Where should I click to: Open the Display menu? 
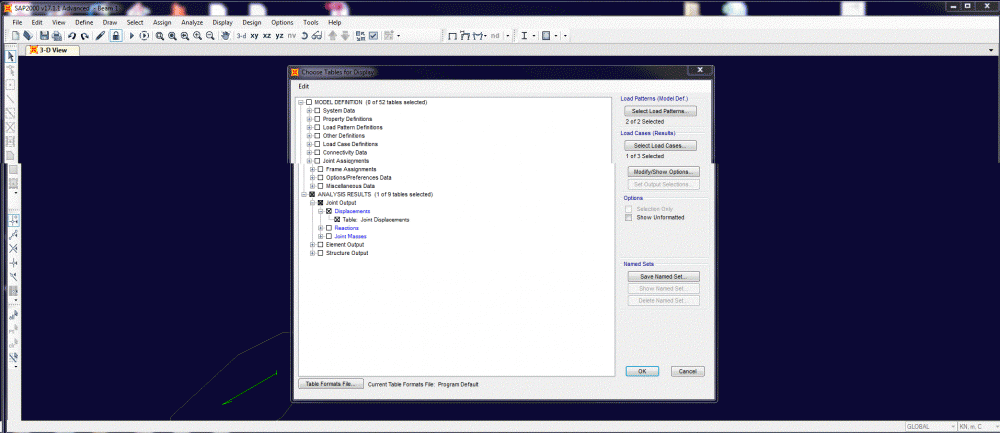coord(223,22)
